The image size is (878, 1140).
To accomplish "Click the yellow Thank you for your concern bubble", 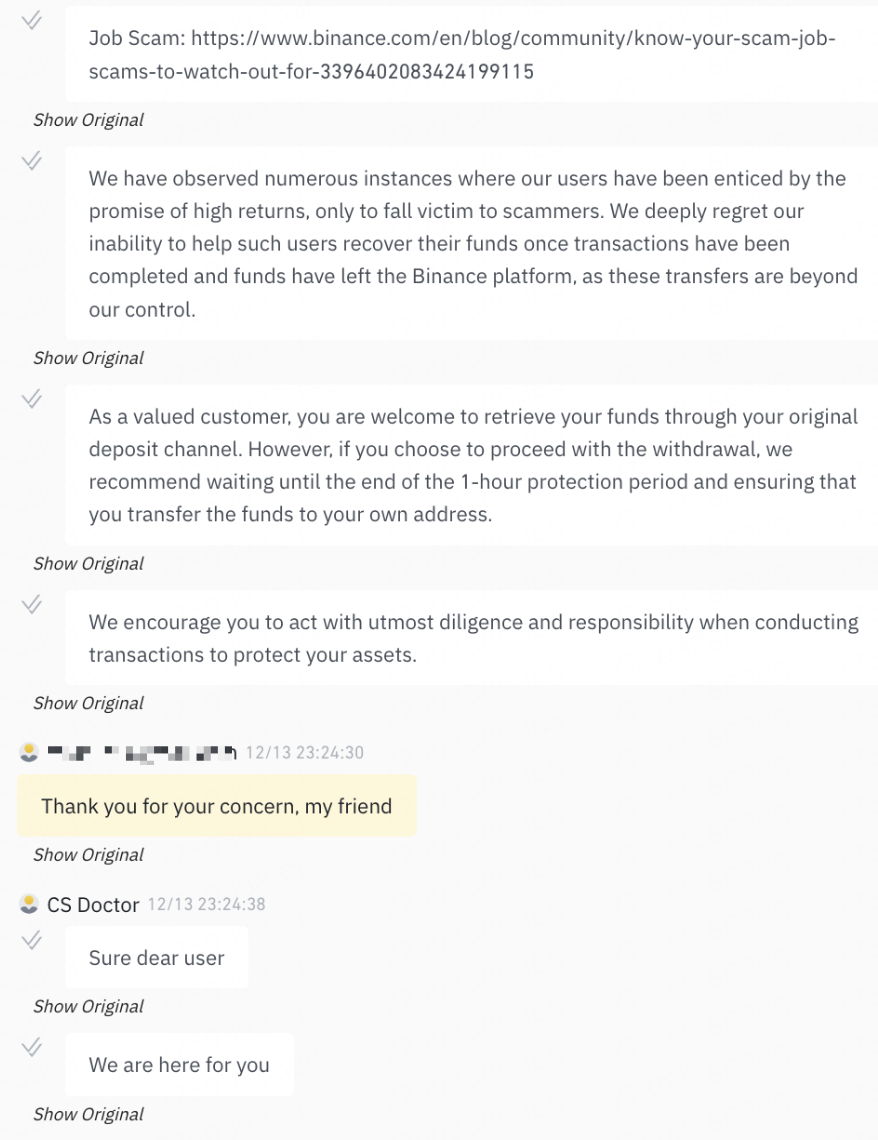I will pos(216,806).
